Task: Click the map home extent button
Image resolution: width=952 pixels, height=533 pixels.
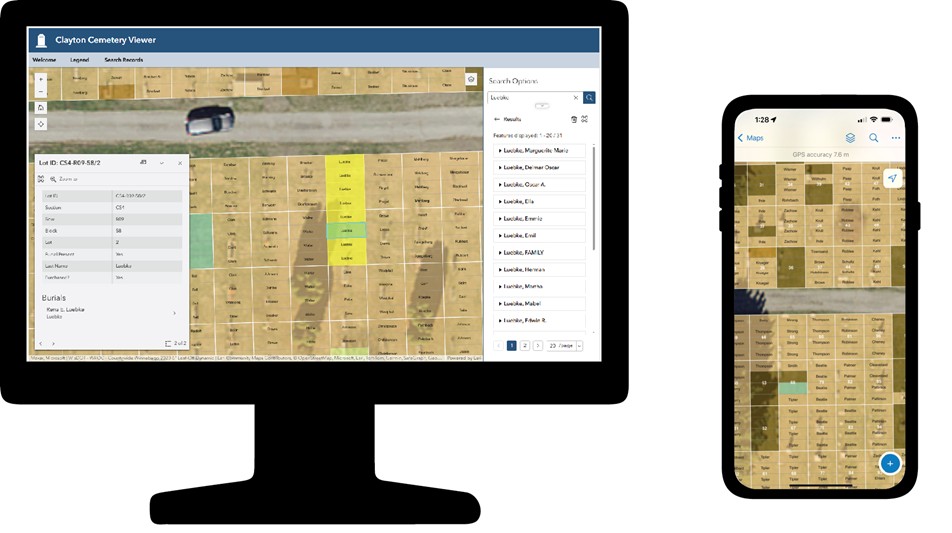Action: point(40,106)
